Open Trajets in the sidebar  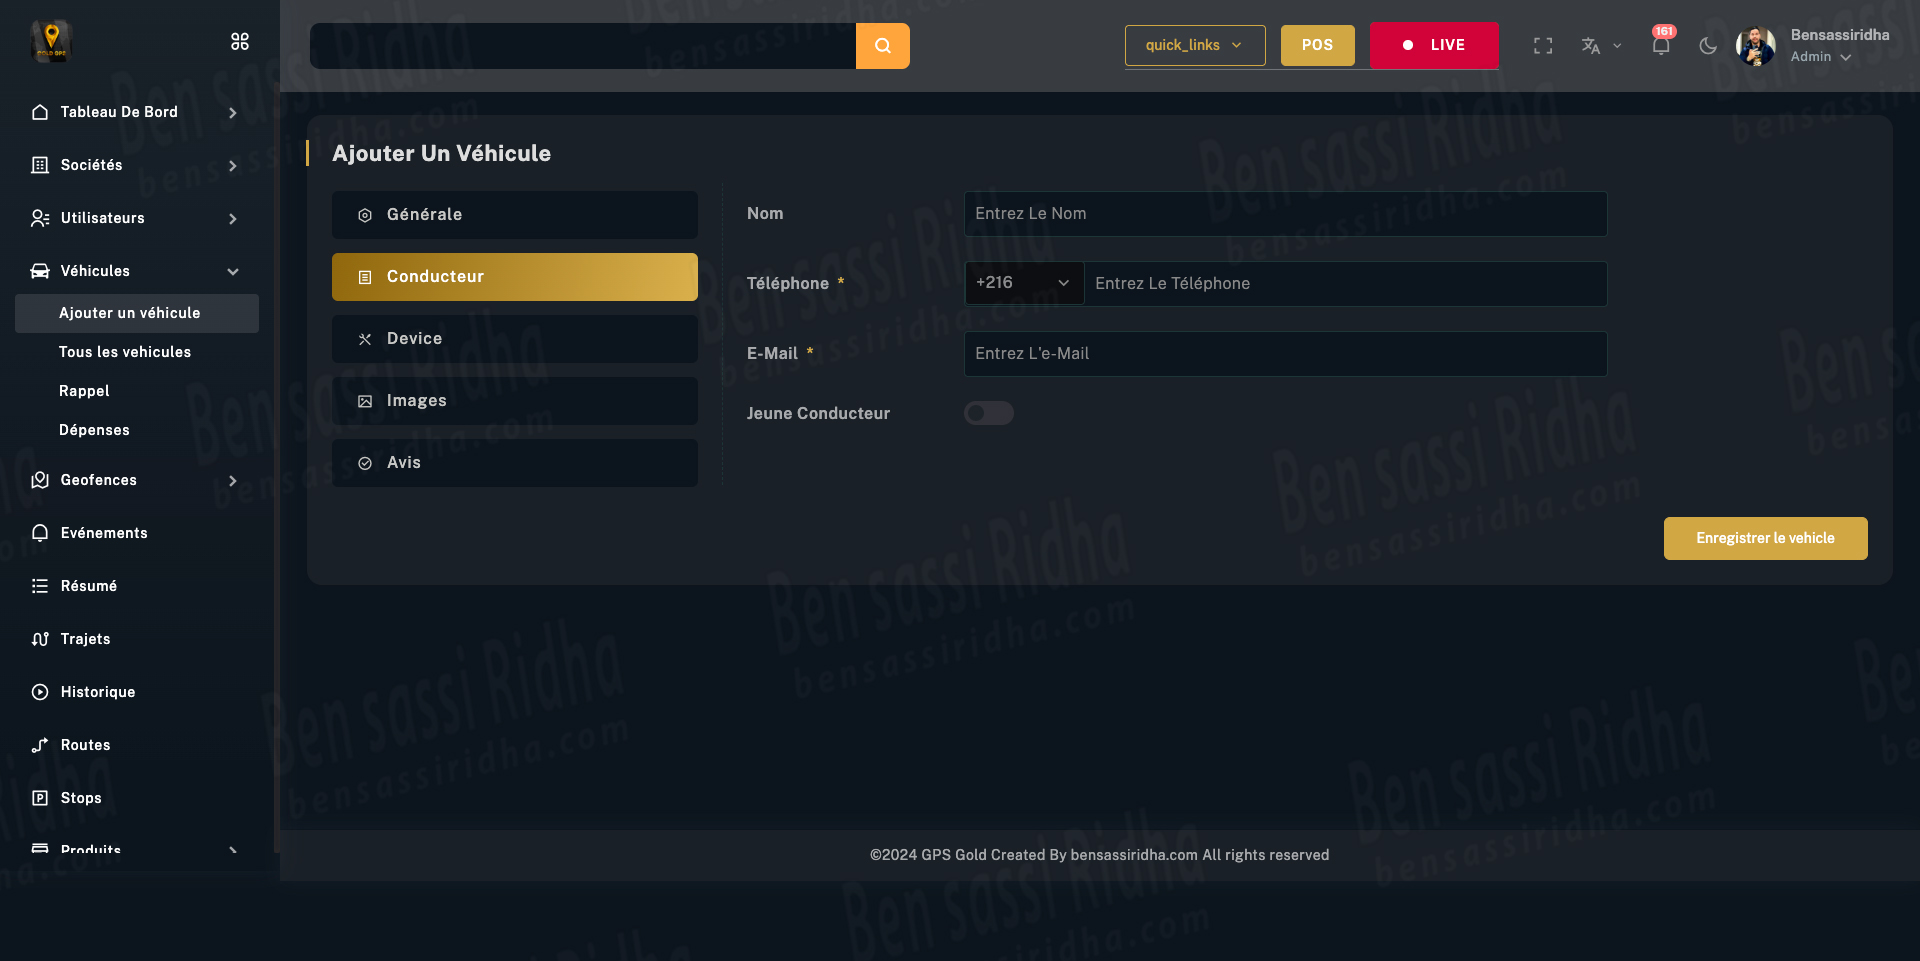pyautogui.click(x=85, y=639)
